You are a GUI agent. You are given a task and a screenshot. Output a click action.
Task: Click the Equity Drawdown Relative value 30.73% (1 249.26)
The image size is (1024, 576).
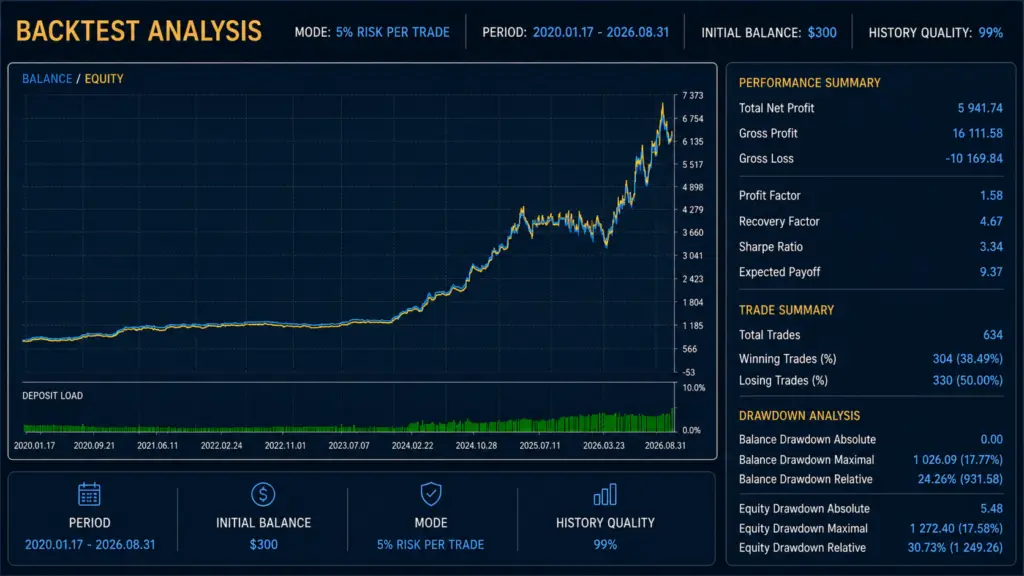[955, 547]
